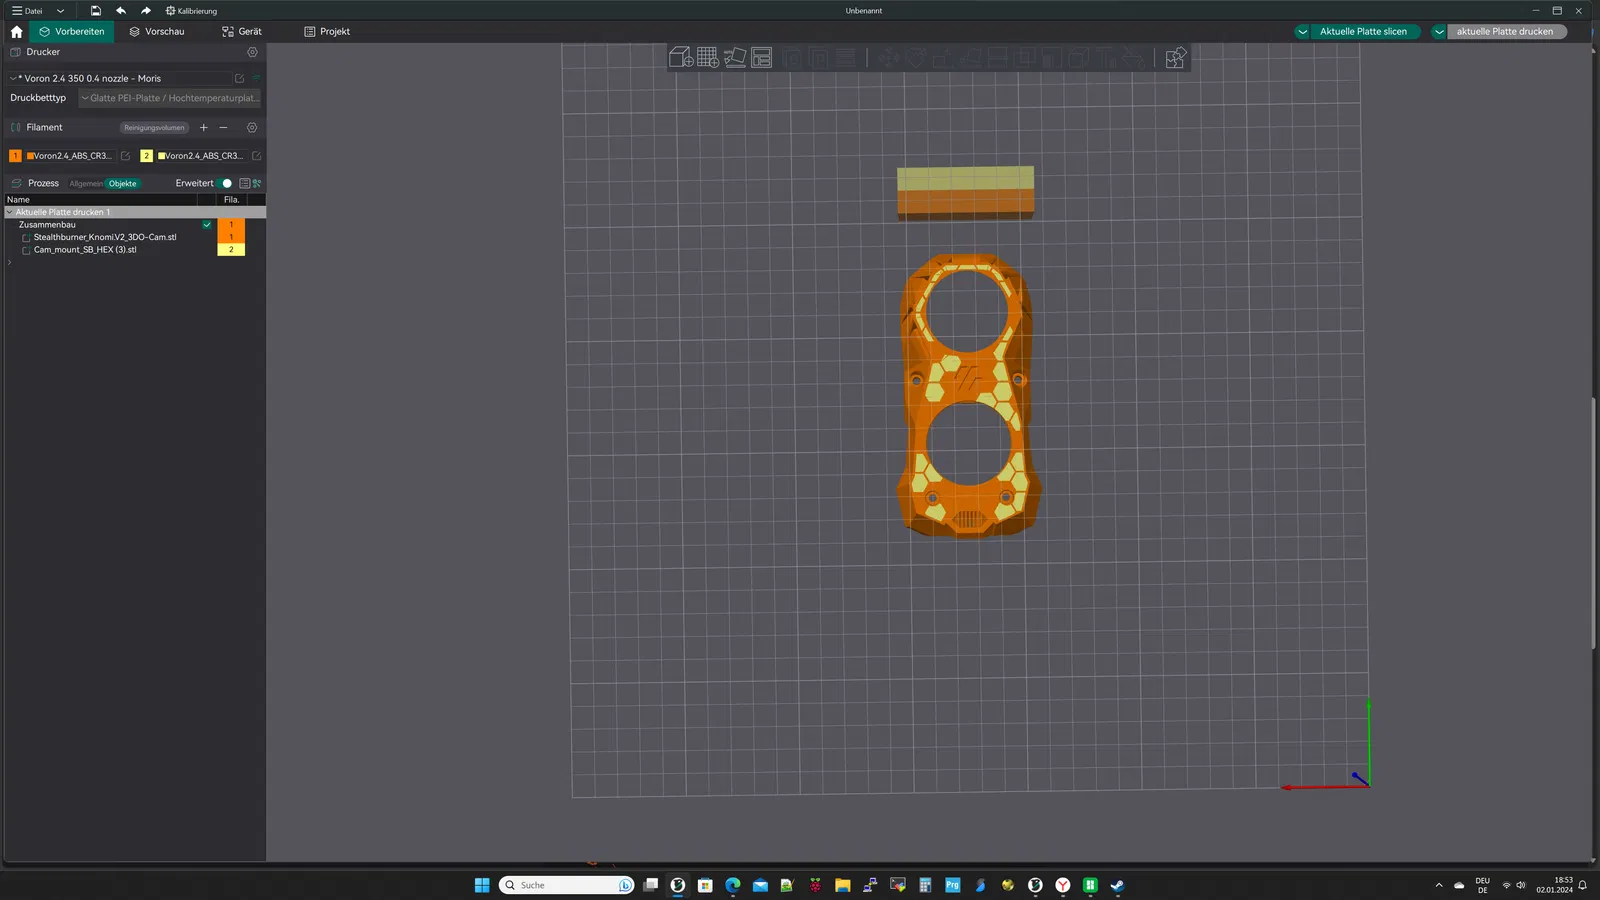
Task: Edit filament 2 preset
Action: tap(256, 156)
